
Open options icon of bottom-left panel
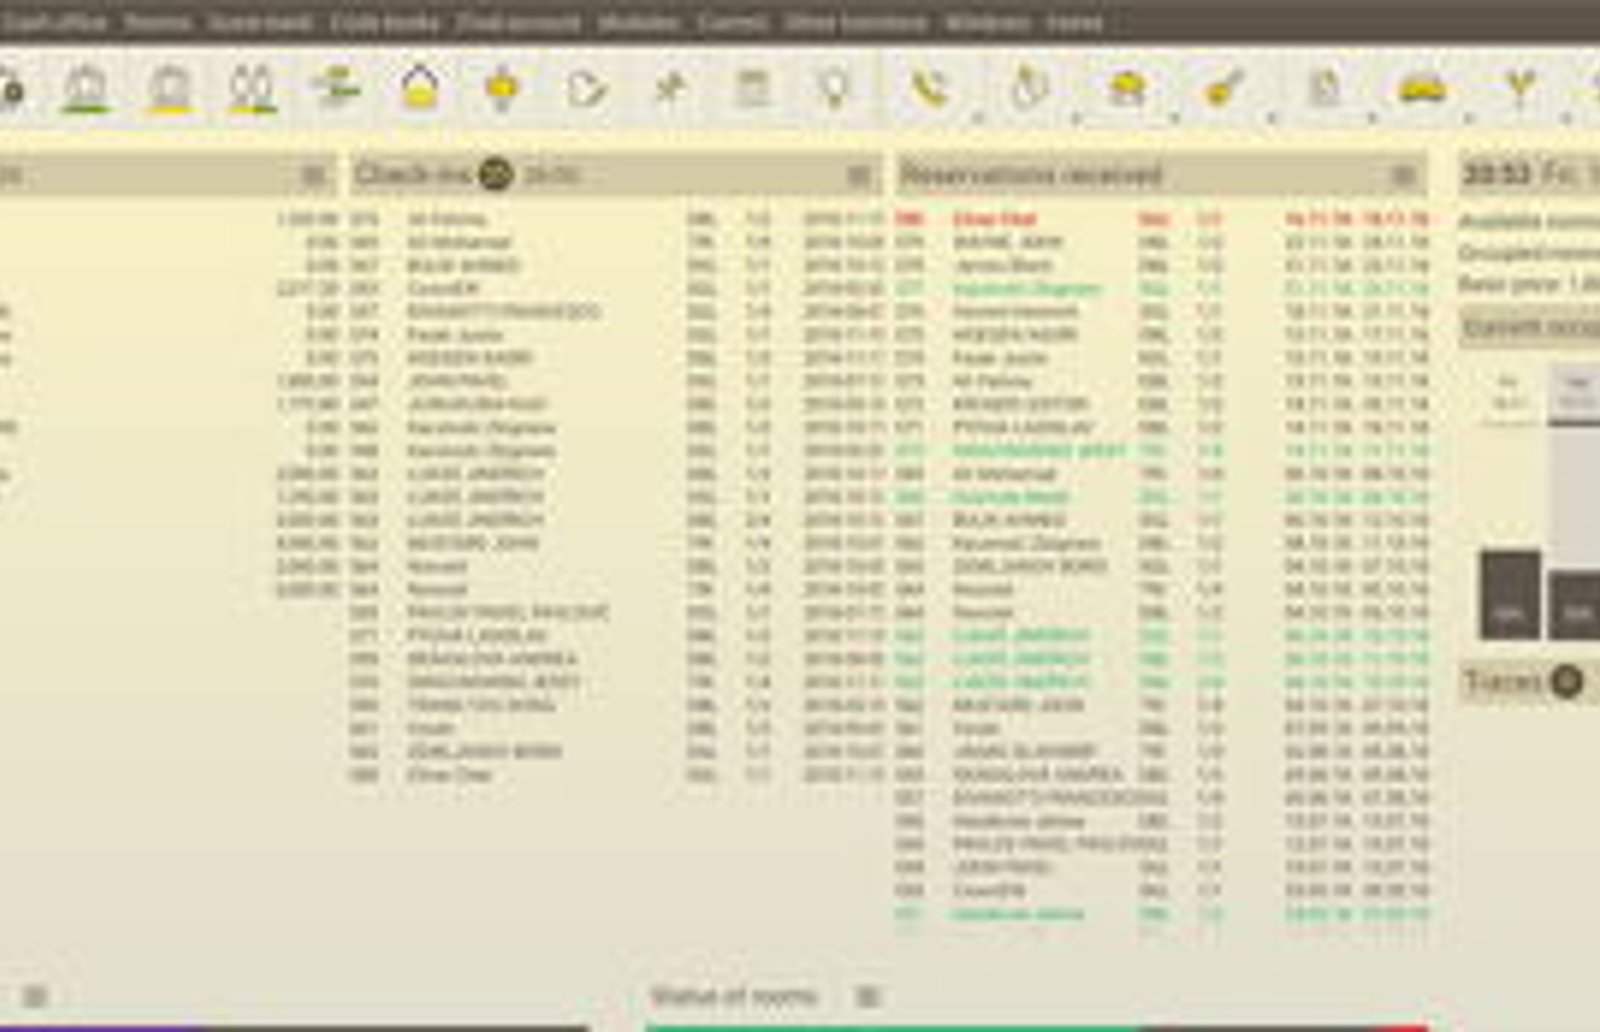tap(36, 996)
